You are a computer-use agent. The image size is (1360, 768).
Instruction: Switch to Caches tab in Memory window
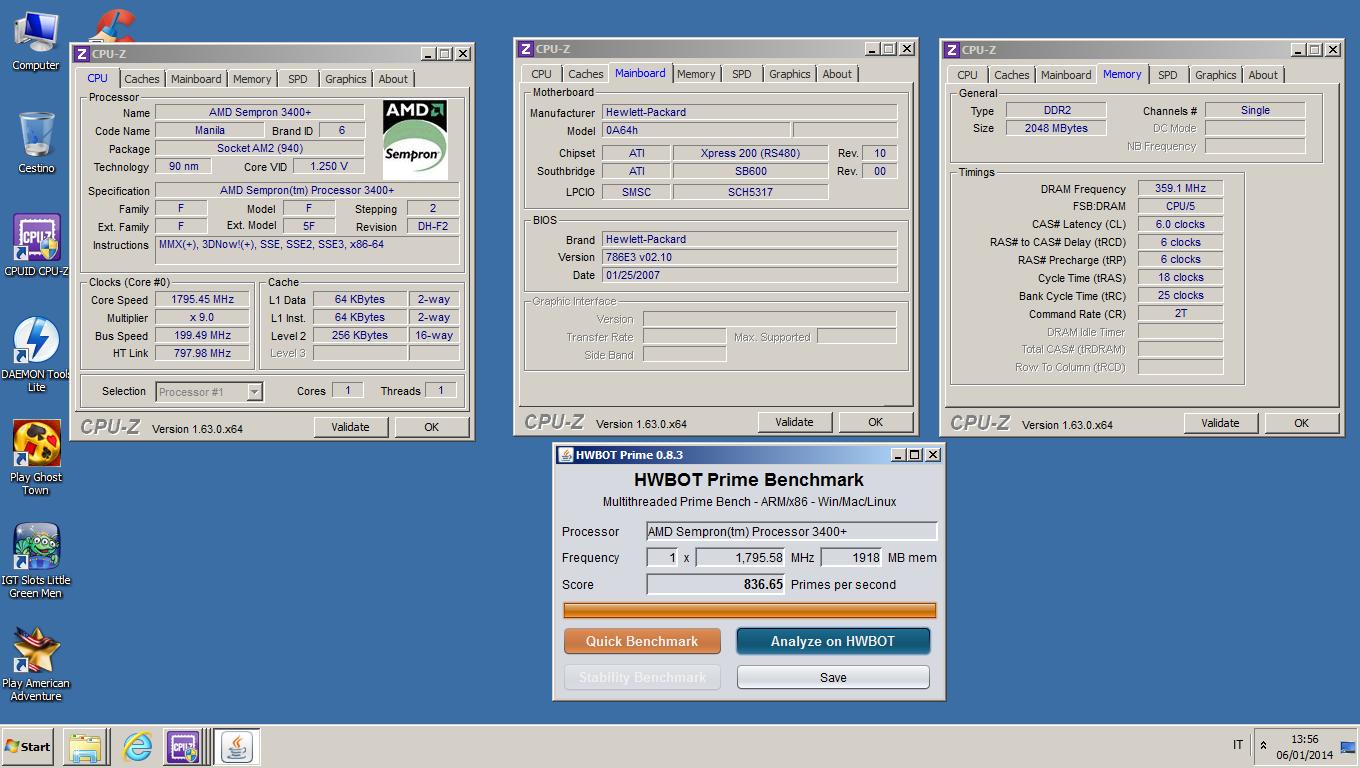click(1011, 75)
